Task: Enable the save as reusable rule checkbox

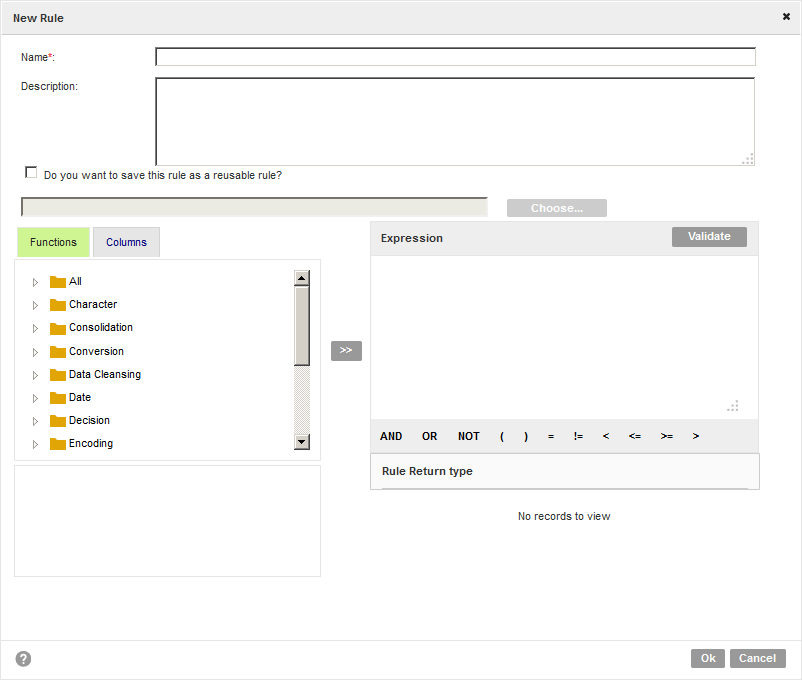Action: pos(31,172)
